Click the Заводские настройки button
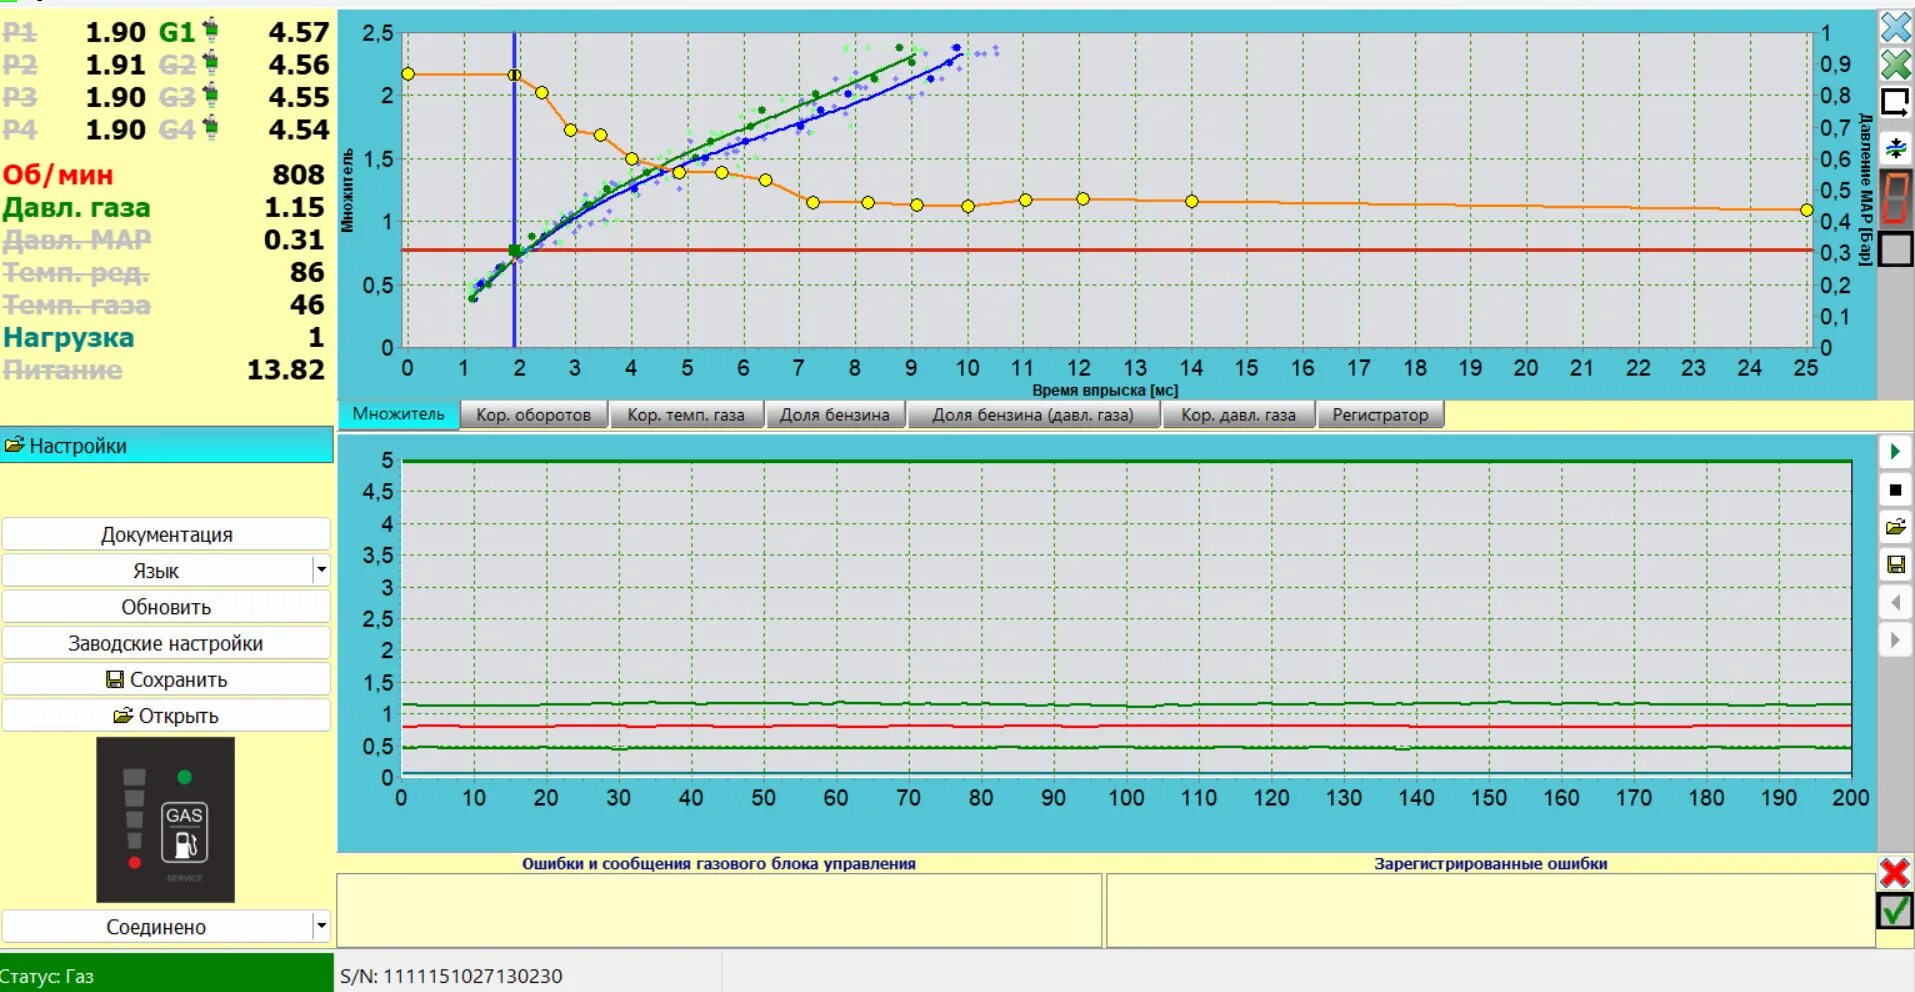1915x992 pixels. point(166,643)
